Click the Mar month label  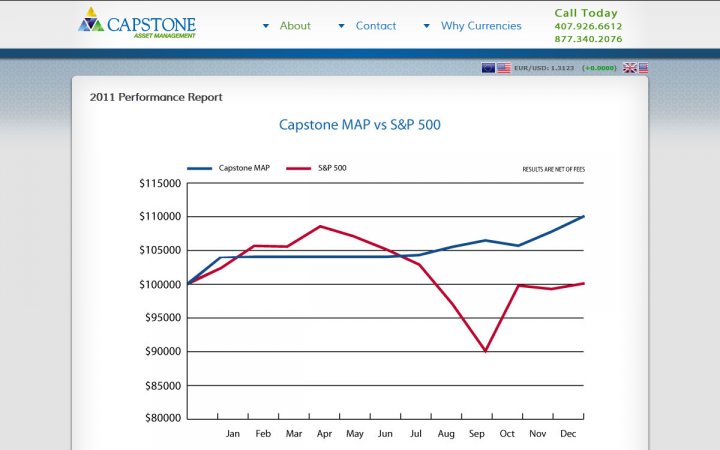click(294, 434)
